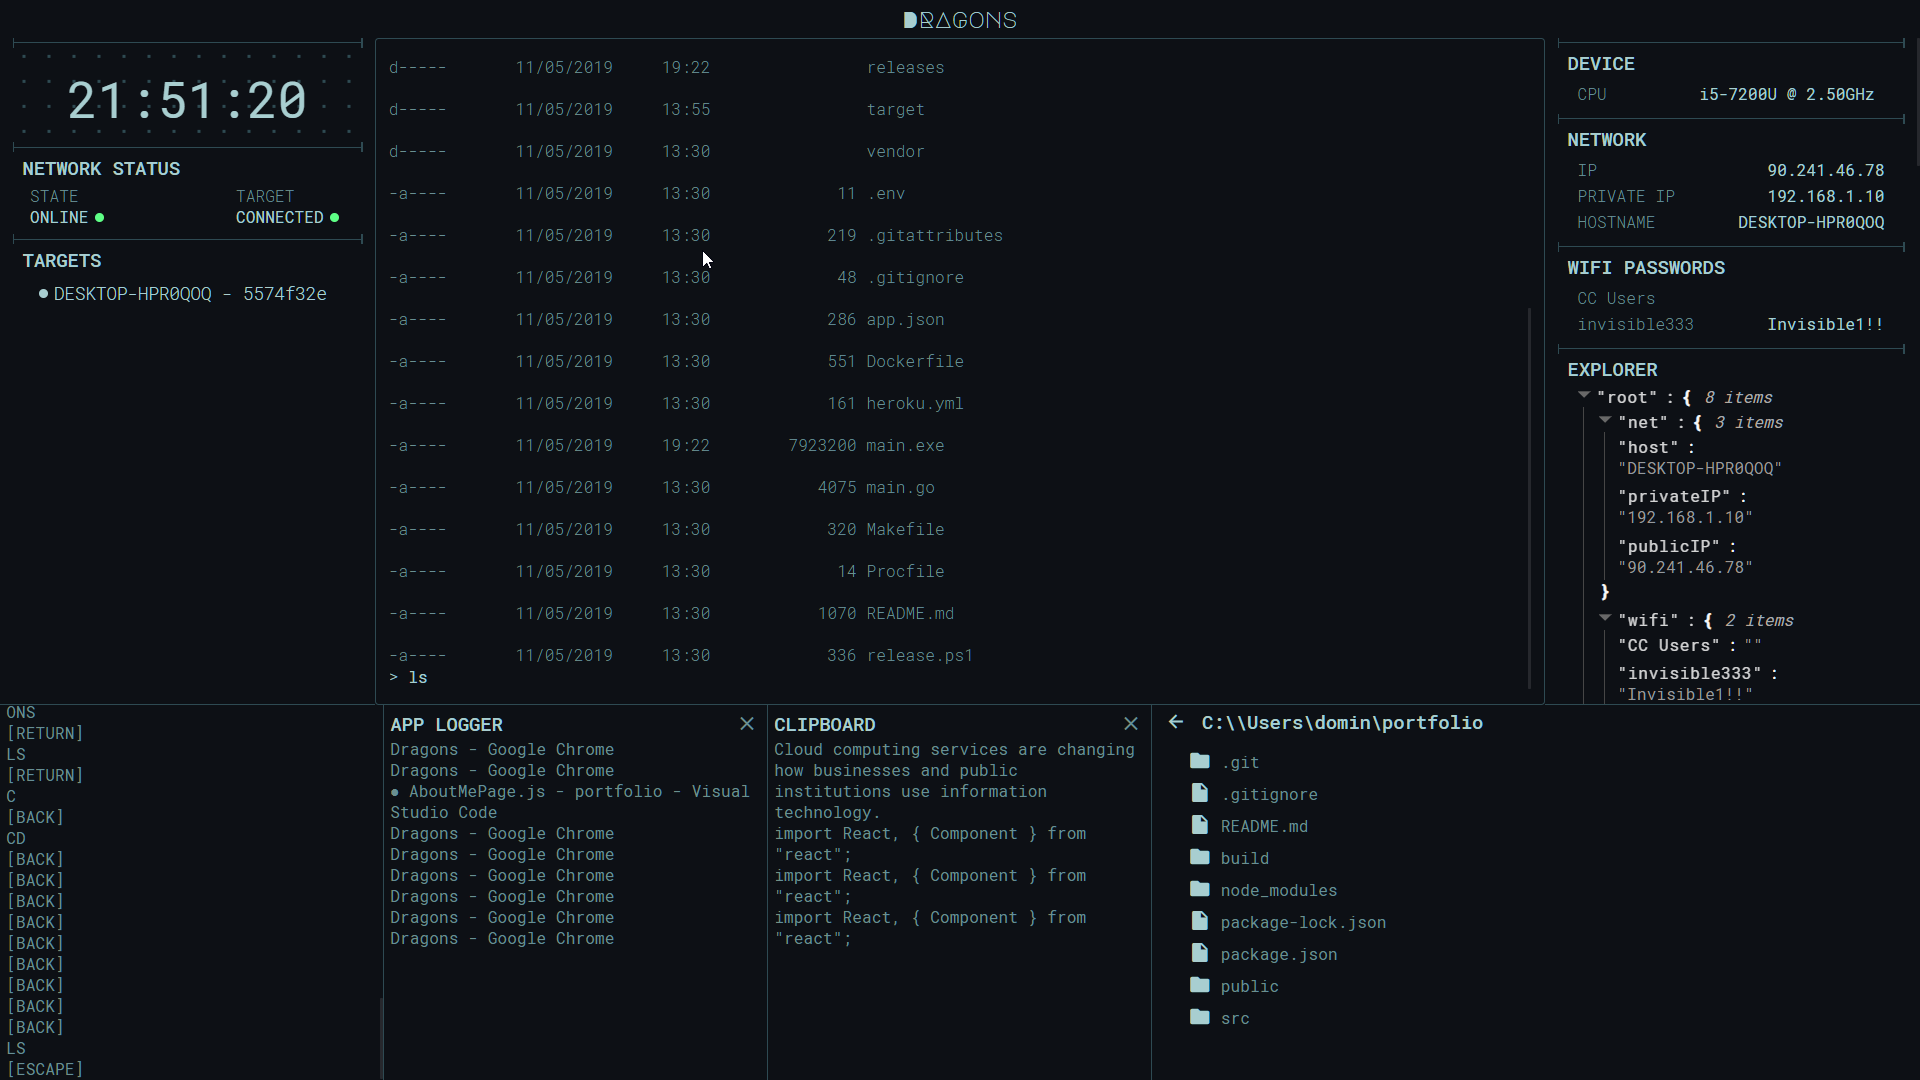Click the path C:\\Users\domin\portfolio
The height and width of the screenshot is (1080, 1920).
[x=1342, y=723]
